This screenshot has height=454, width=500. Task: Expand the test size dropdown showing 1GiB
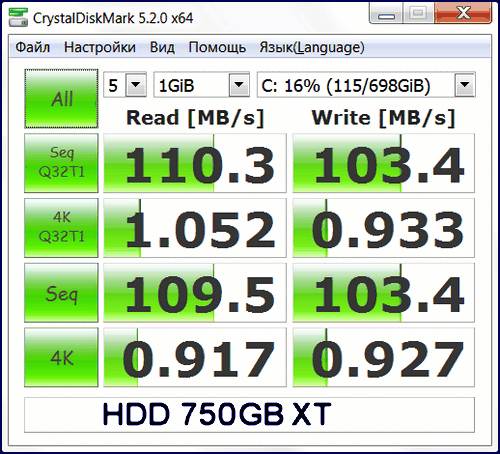click(x=239, y=85)
